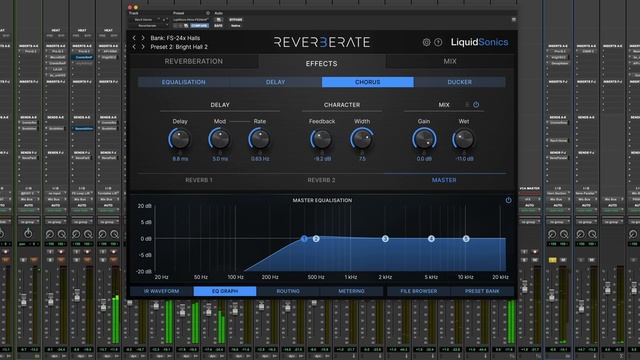Select Reverb 2 chorus target
The width and height of the screenshot is (640, 360).
(321, 180)
